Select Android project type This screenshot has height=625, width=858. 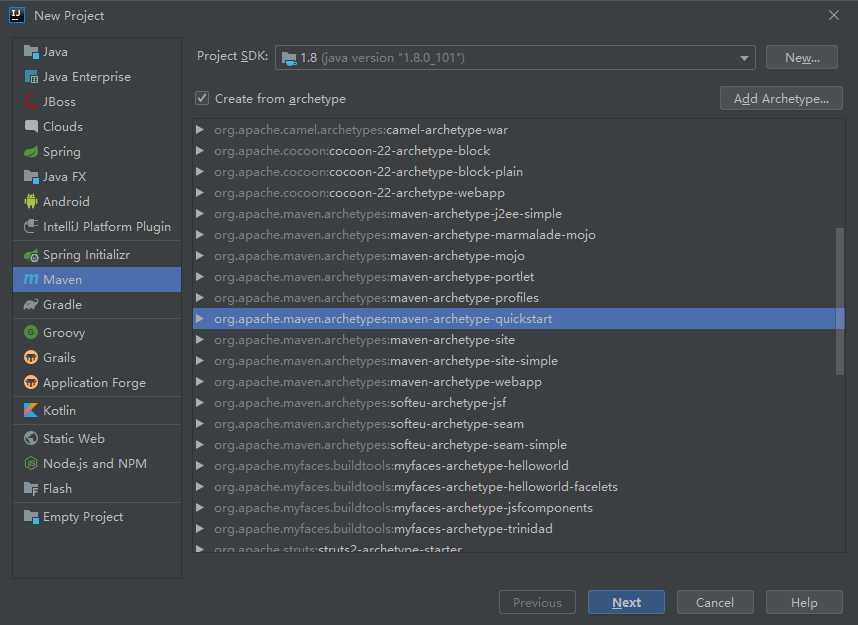(97, 201)
